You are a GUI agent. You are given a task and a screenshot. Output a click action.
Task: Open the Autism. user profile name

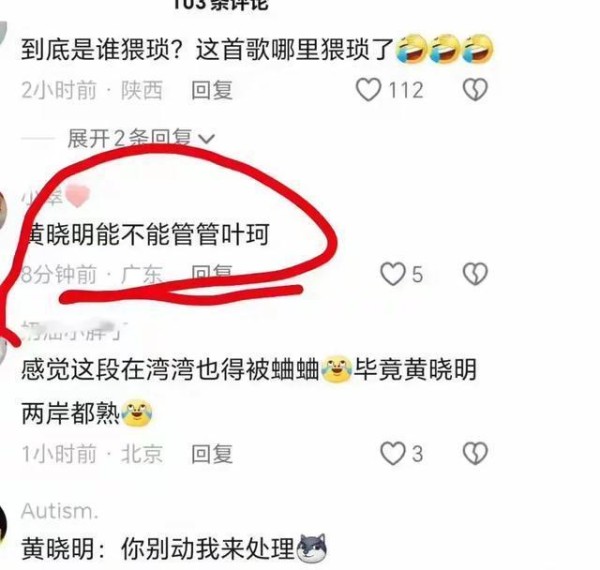point(60,511)
